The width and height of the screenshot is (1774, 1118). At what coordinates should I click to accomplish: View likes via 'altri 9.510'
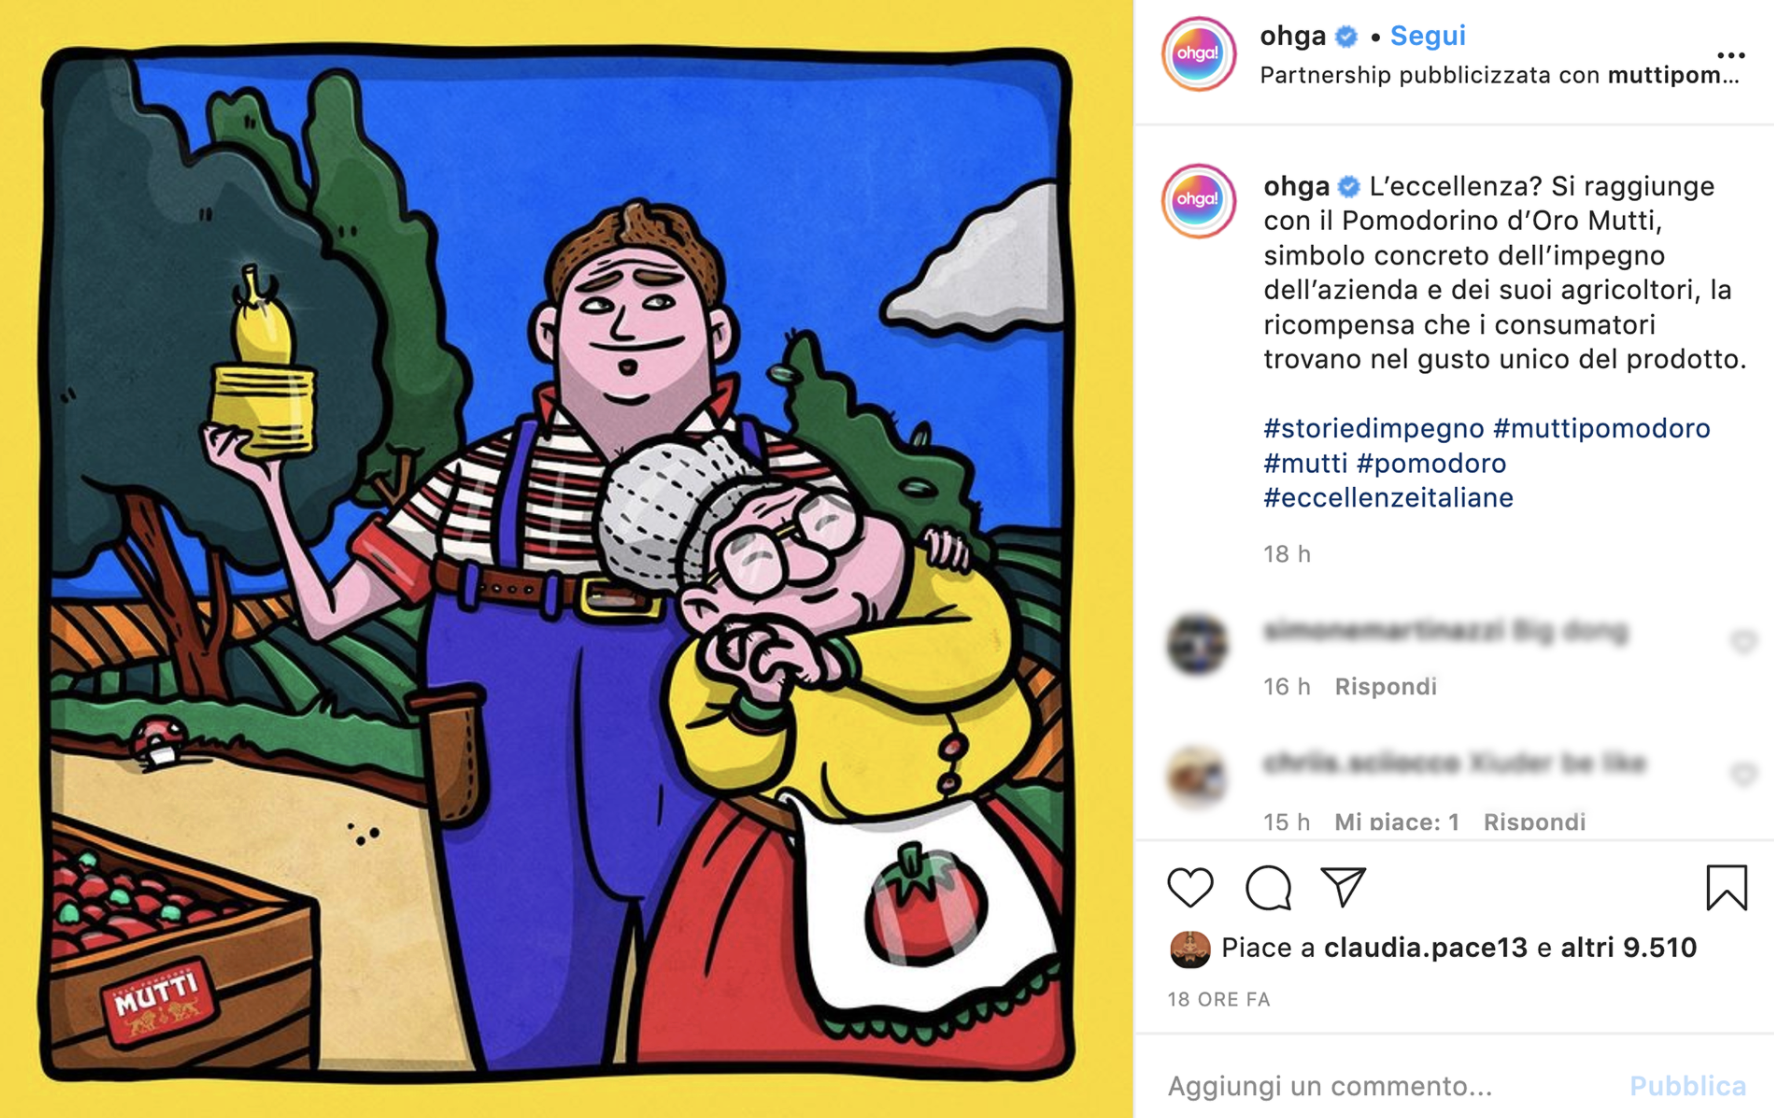click(1628, 947)
